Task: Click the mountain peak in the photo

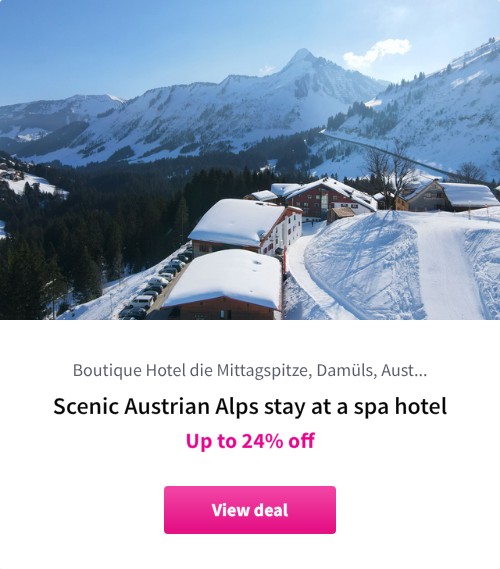Action: pos(302,57)
